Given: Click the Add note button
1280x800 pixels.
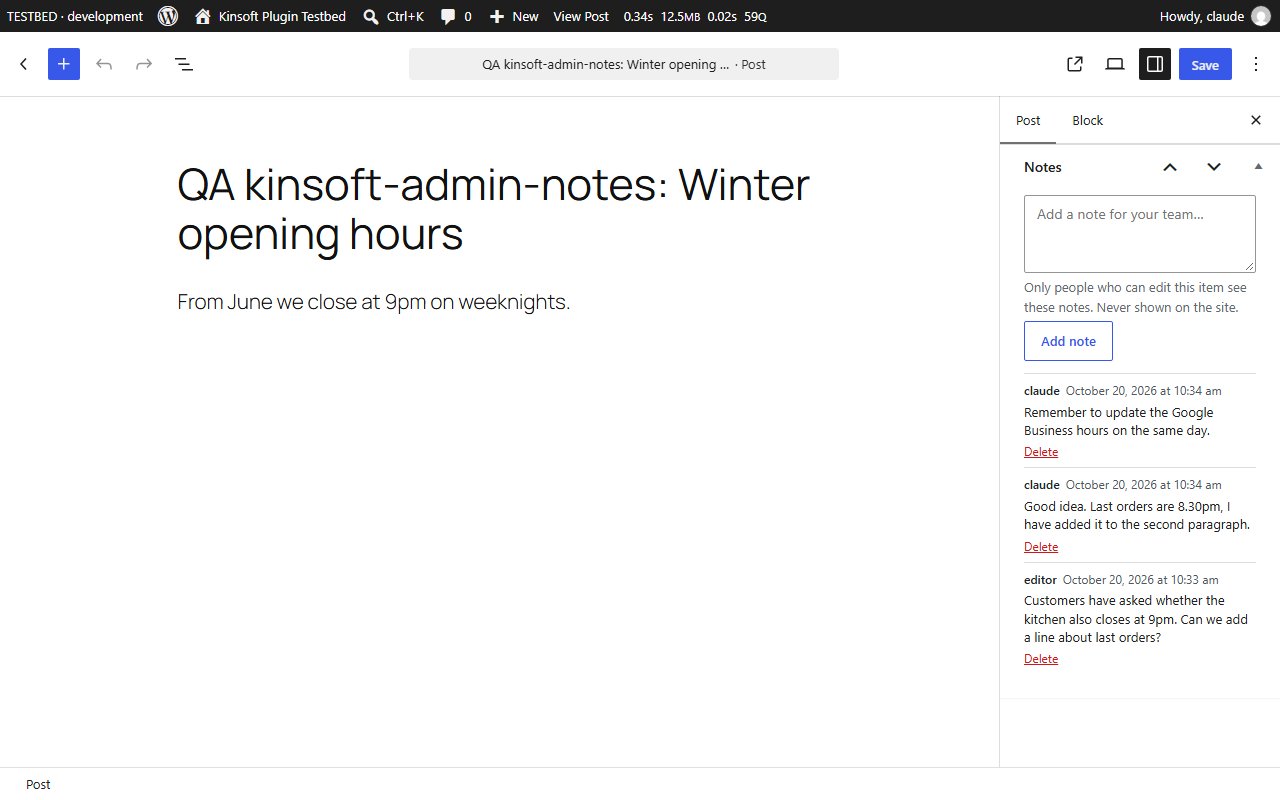Looking at the screenshot, I should [1068, 341].
